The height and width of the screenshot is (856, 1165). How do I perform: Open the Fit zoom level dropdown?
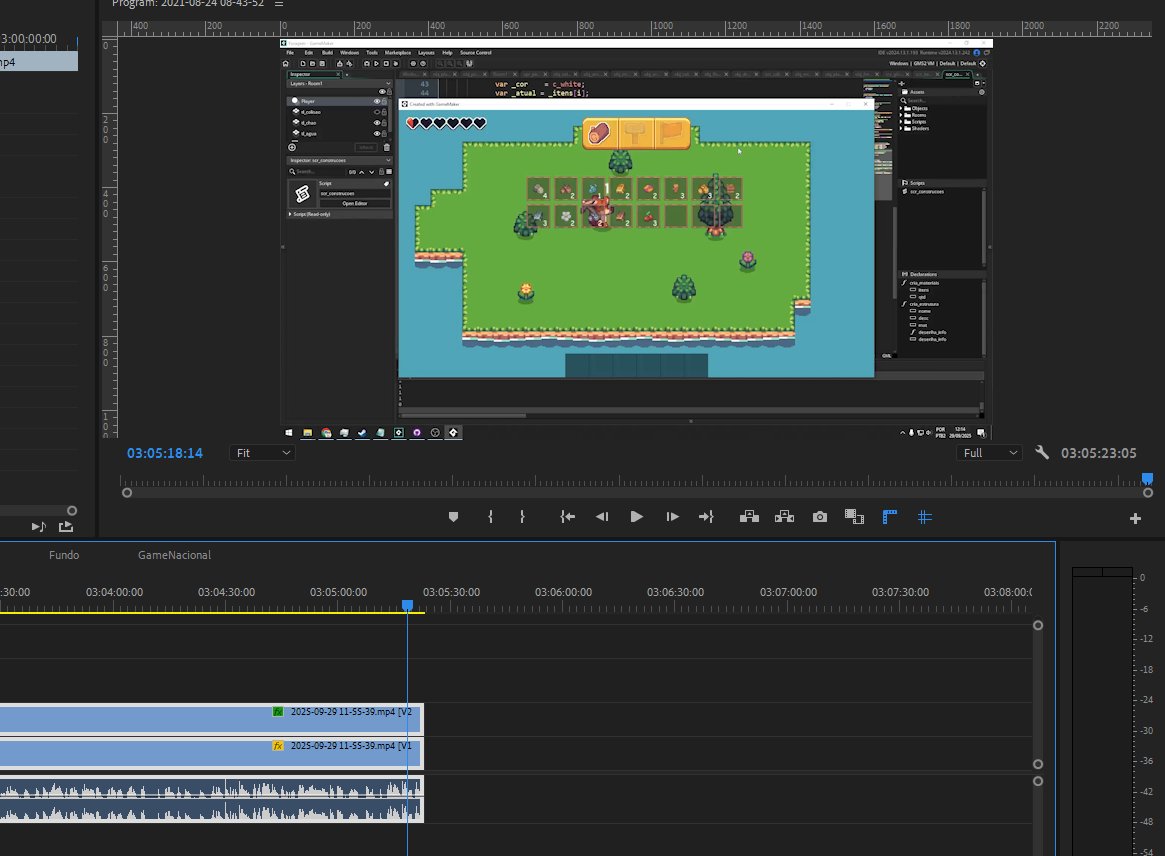[x=262, y=453]
